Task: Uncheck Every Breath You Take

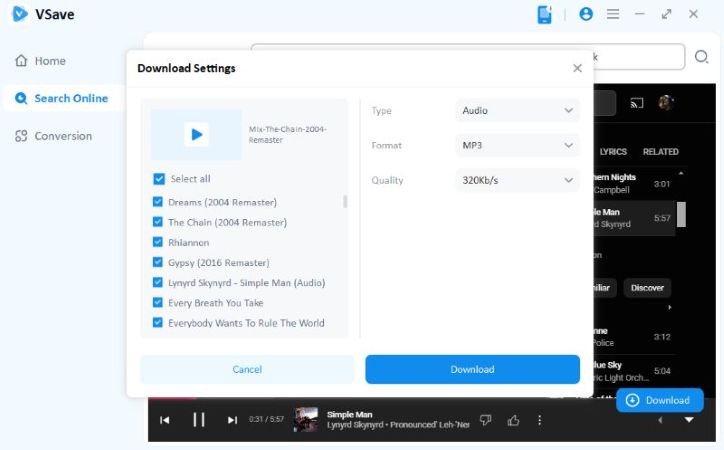Action: coord(157,302)
